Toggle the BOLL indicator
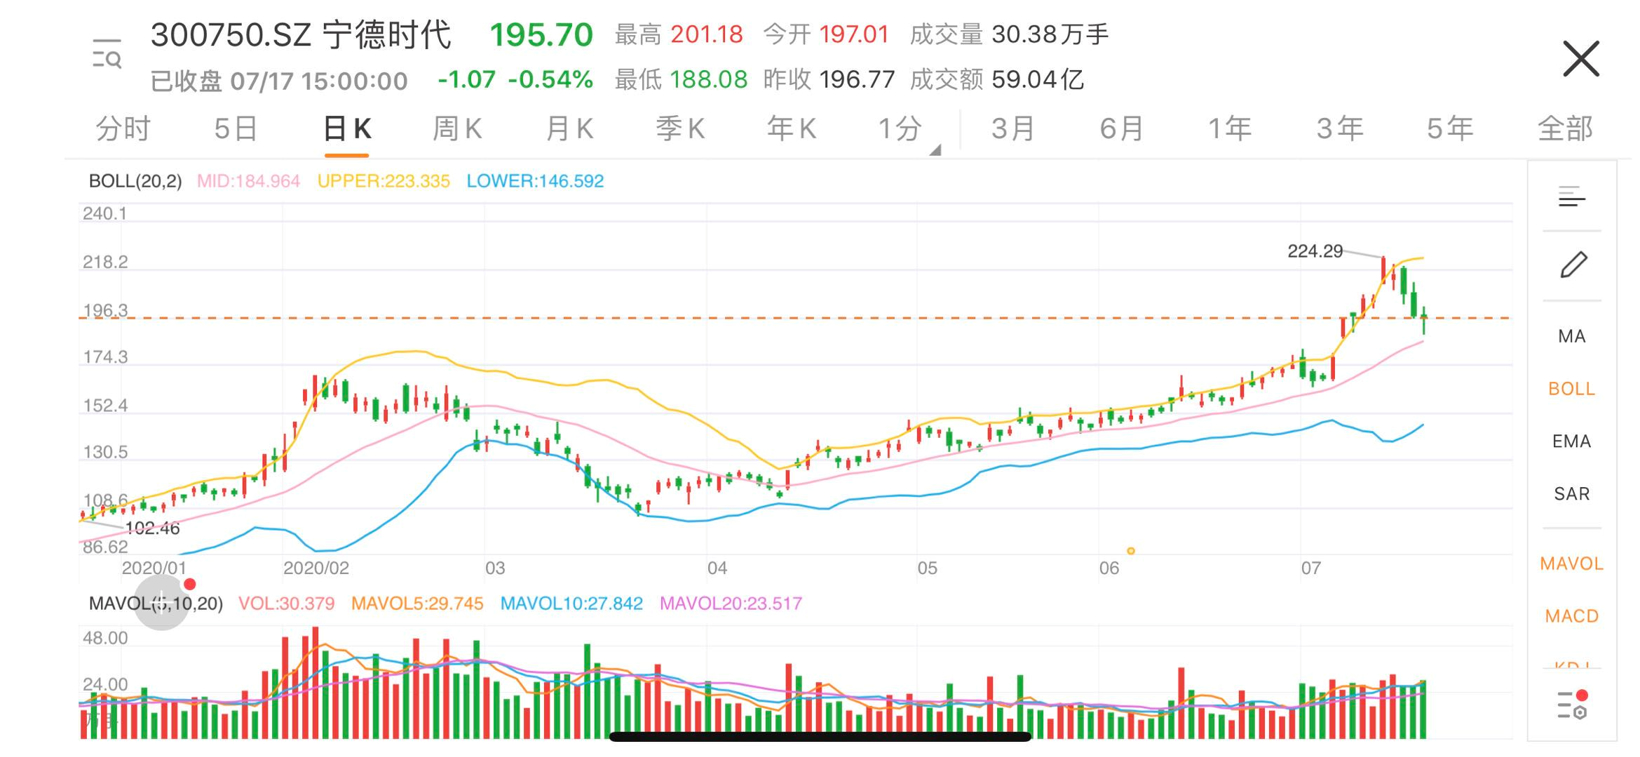Viewport: 1640px width, 757px height. pyautogui.click(x=1572, y=389)
